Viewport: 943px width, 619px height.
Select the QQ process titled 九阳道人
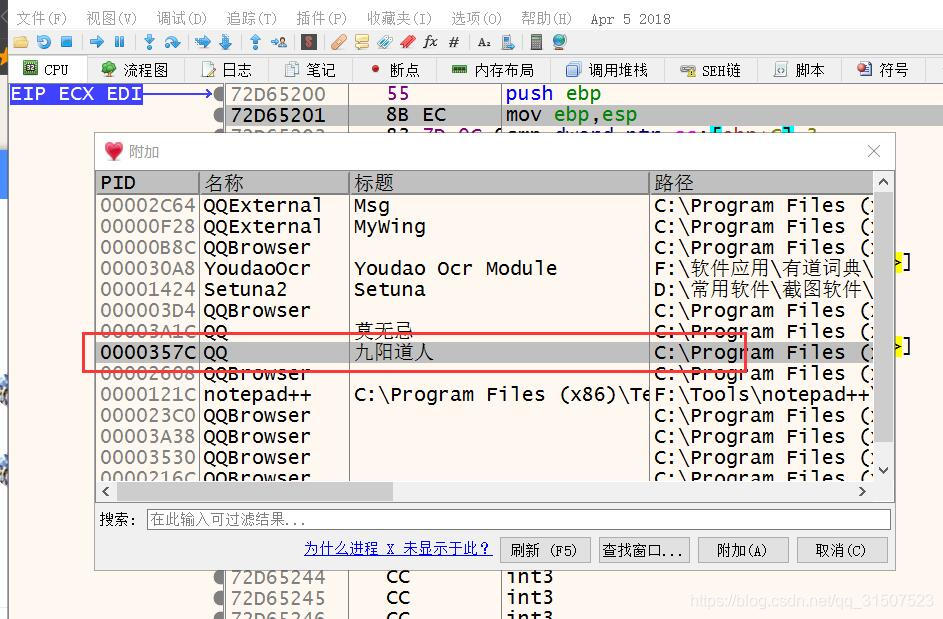pyautogui.click(x=485, y=353)
